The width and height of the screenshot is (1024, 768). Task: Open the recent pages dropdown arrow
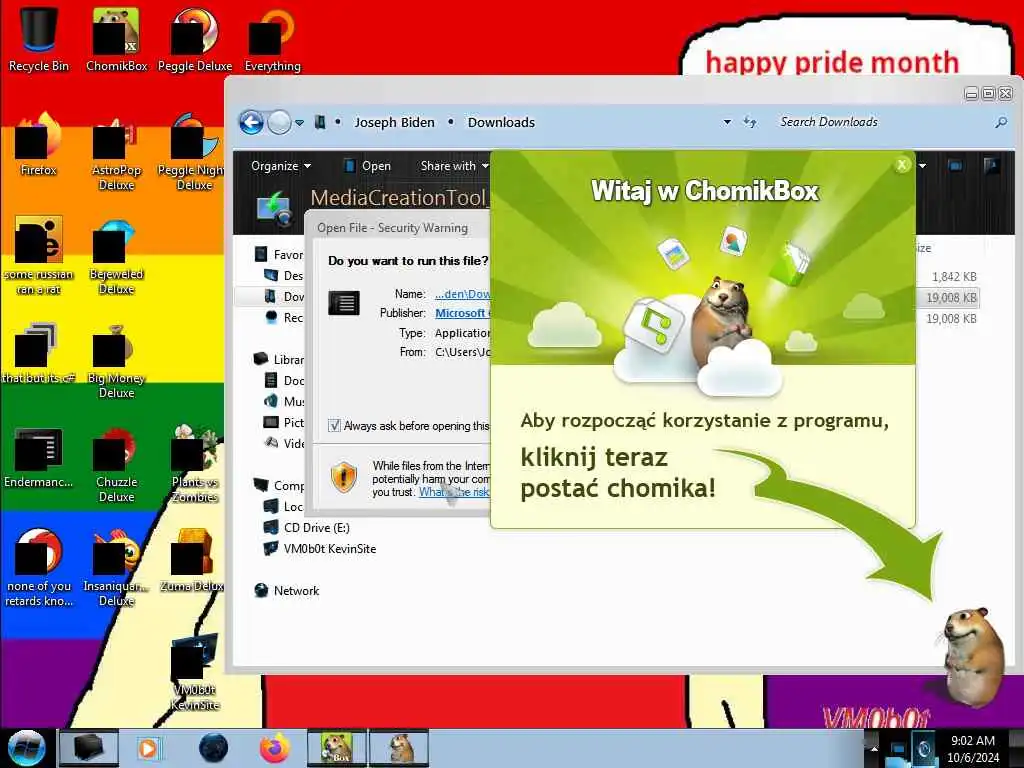pos(299,123)
